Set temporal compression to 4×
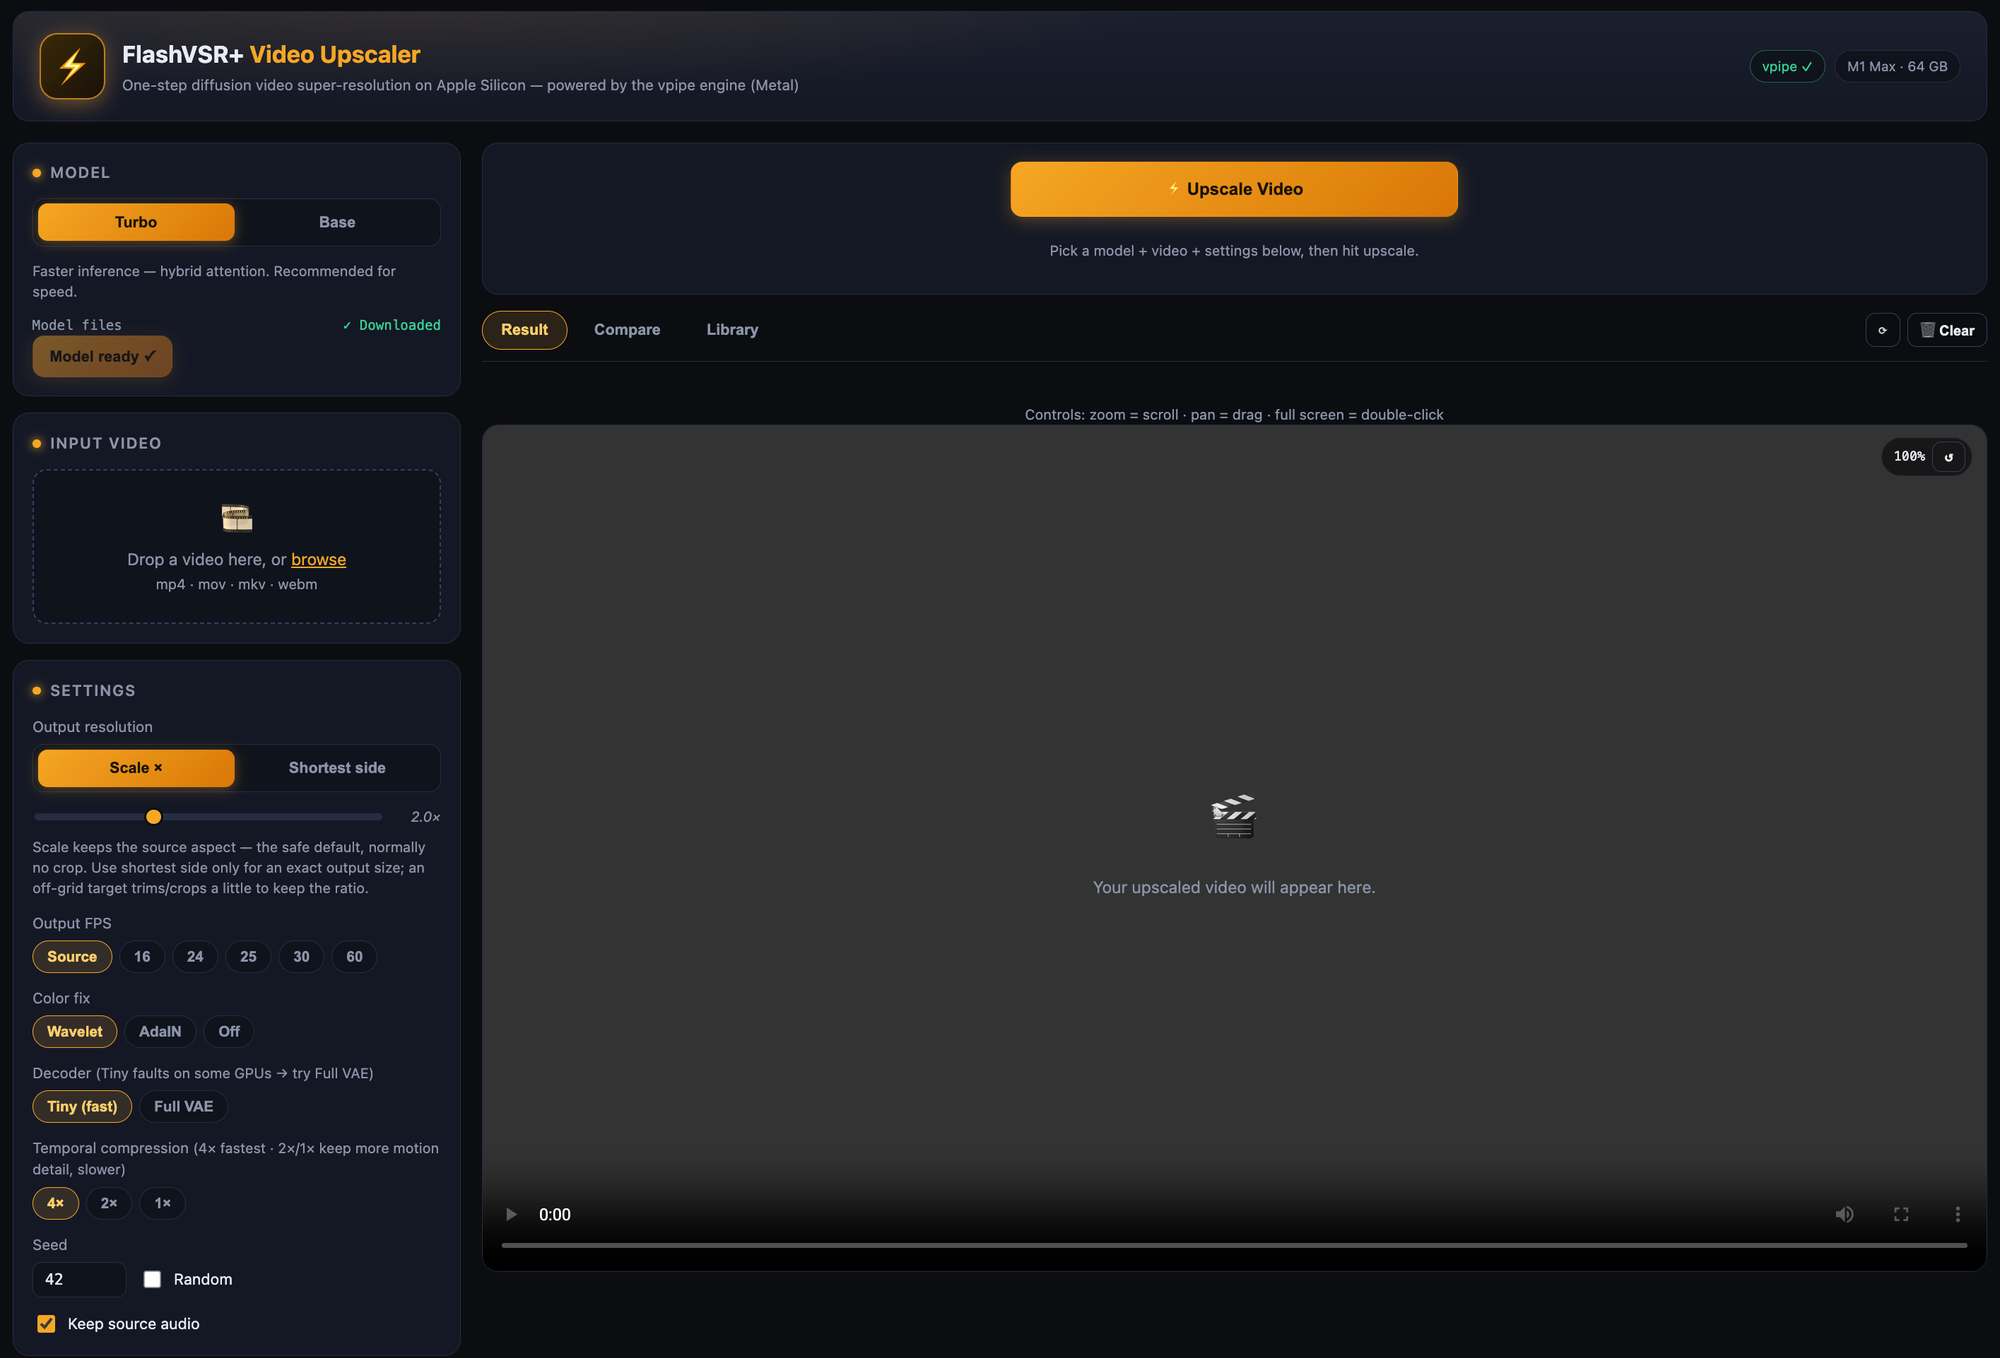 56,1203
